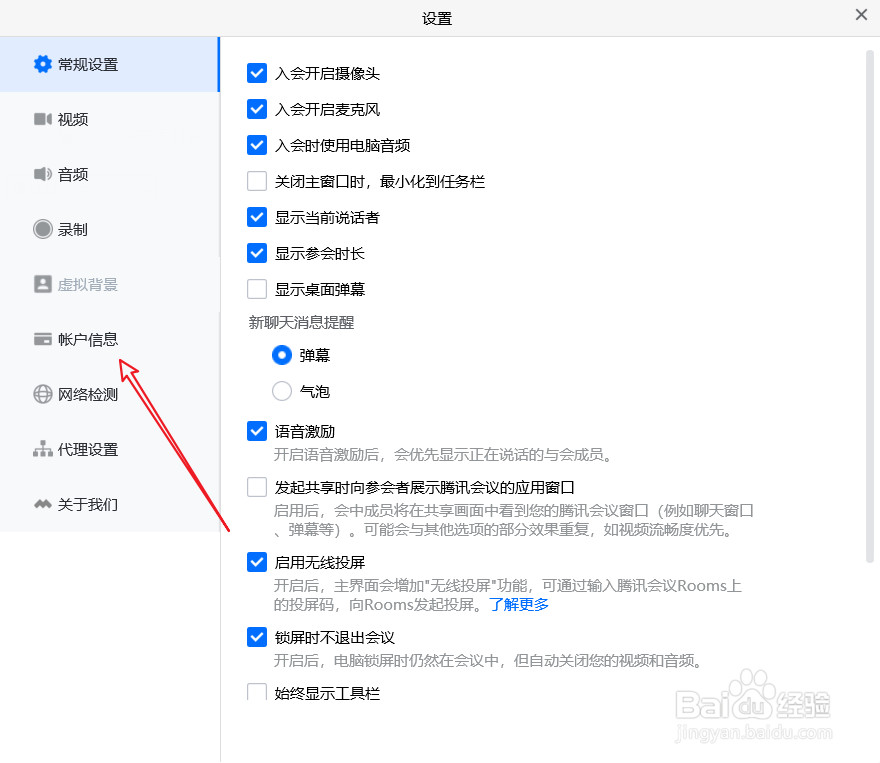
Task: Click the 设置 window title
Action: [437, 19]
